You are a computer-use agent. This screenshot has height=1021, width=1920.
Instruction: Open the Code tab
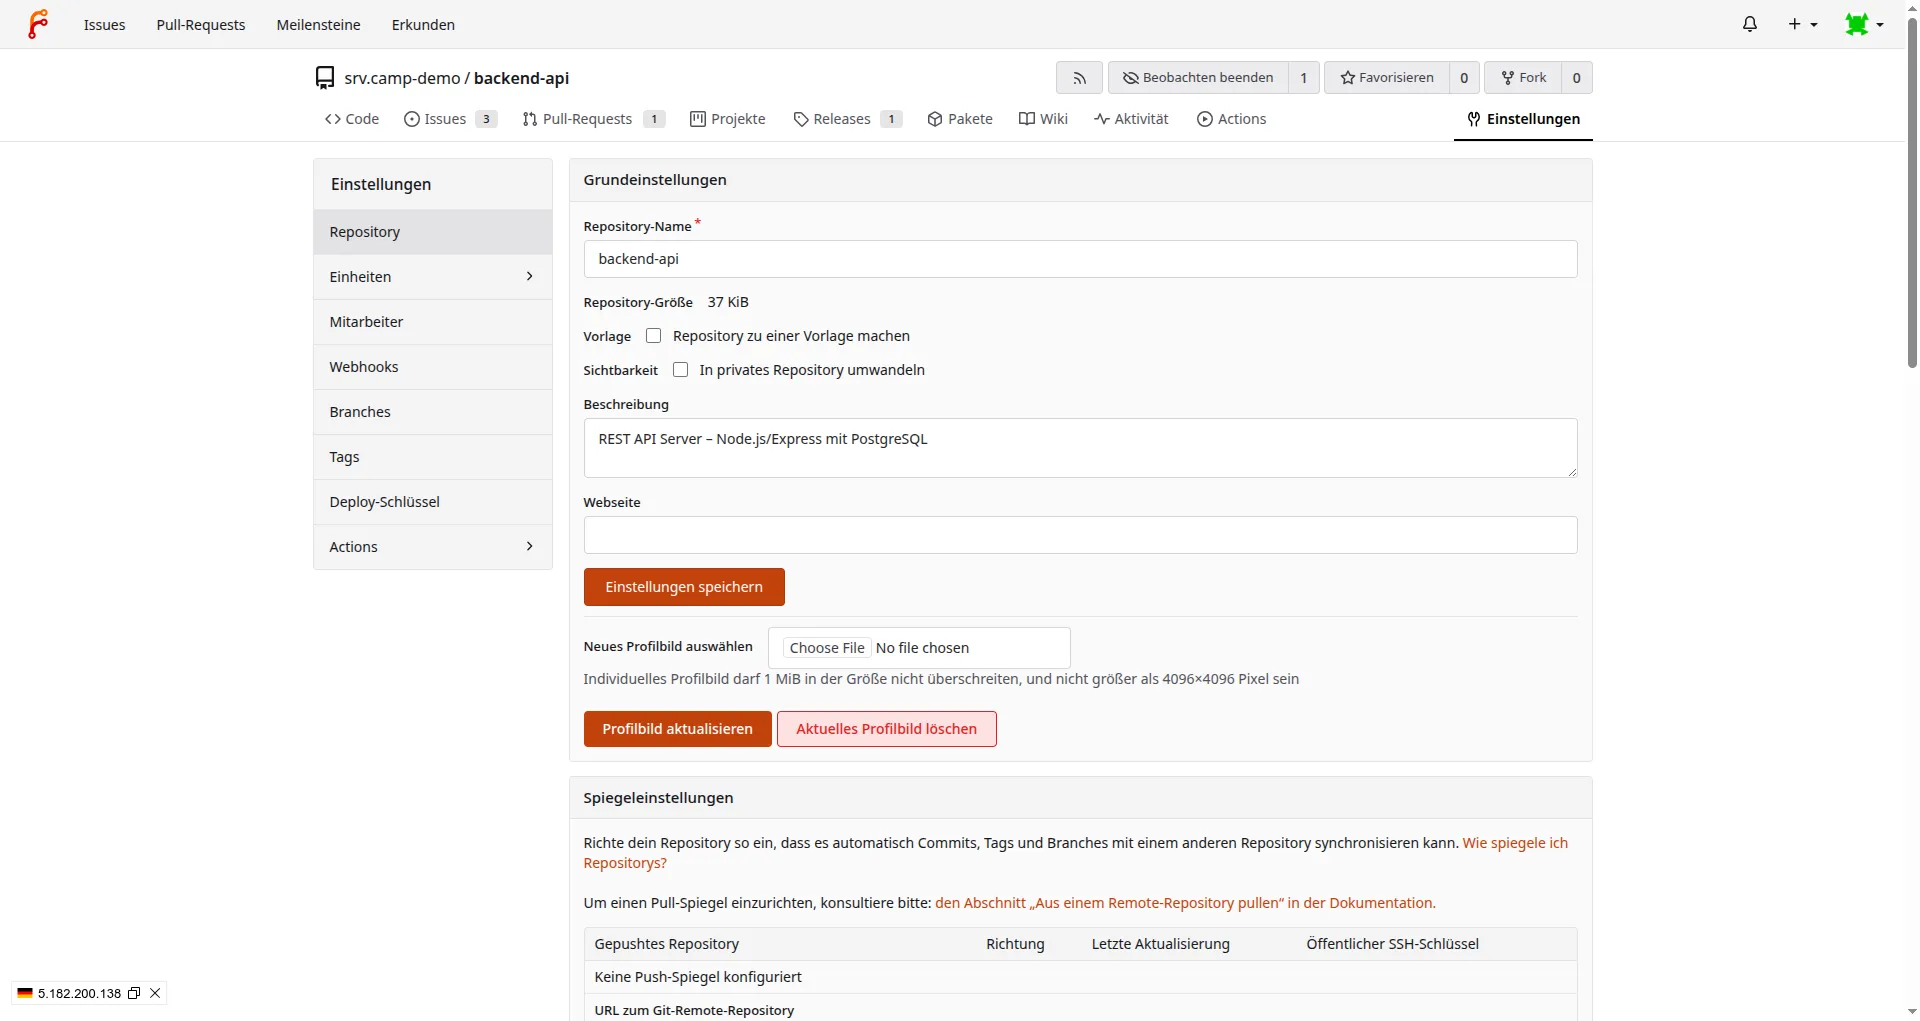click(x=352, y=119)
